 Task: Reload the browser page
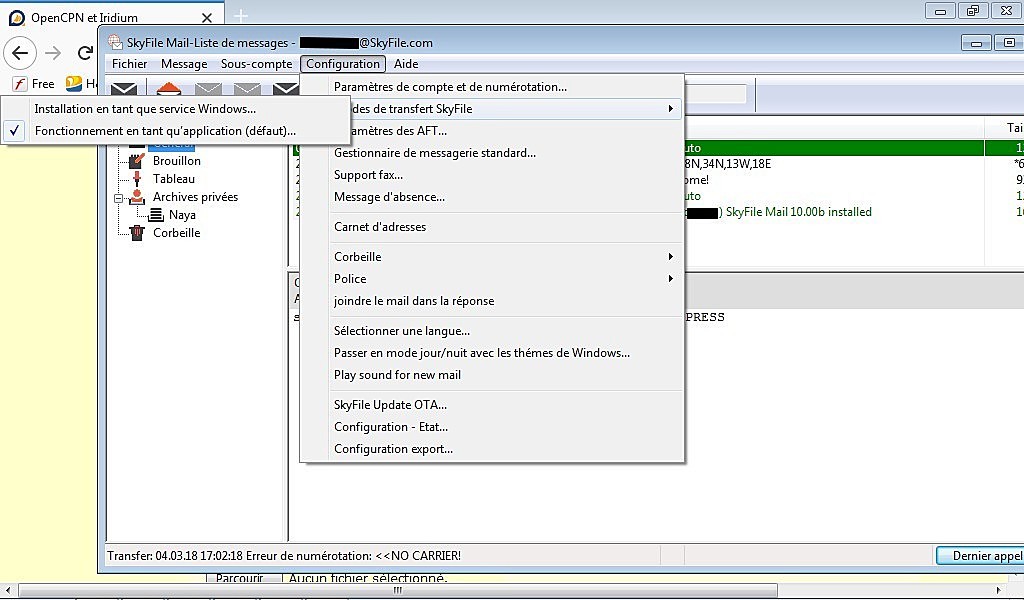85,53
